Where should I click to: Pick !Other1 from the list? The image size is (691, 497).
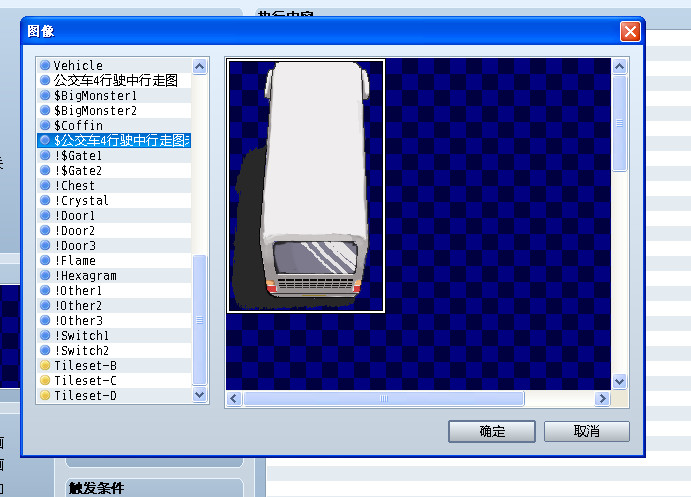click(x=114, y=290)
